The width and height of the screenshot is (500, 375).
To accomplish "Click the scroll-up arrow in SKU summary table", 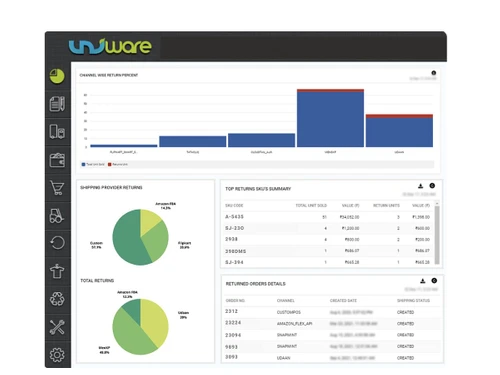I will click(x=437, y=203).
